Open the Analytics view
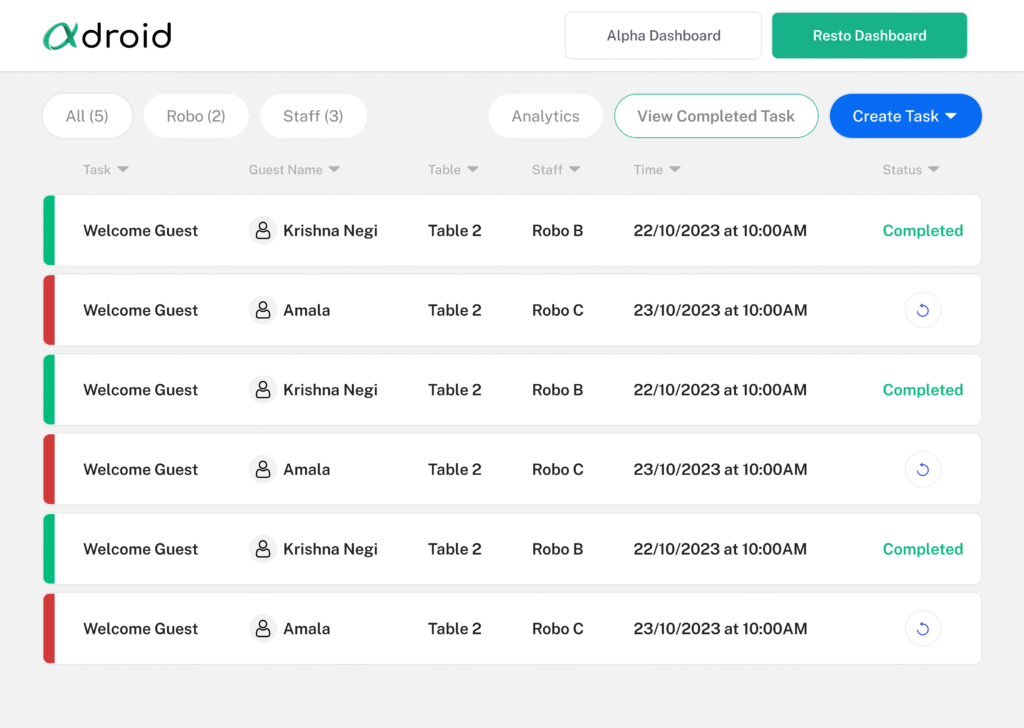The width and height of the screenshot is (1024, 728). [x=545, y=116]
